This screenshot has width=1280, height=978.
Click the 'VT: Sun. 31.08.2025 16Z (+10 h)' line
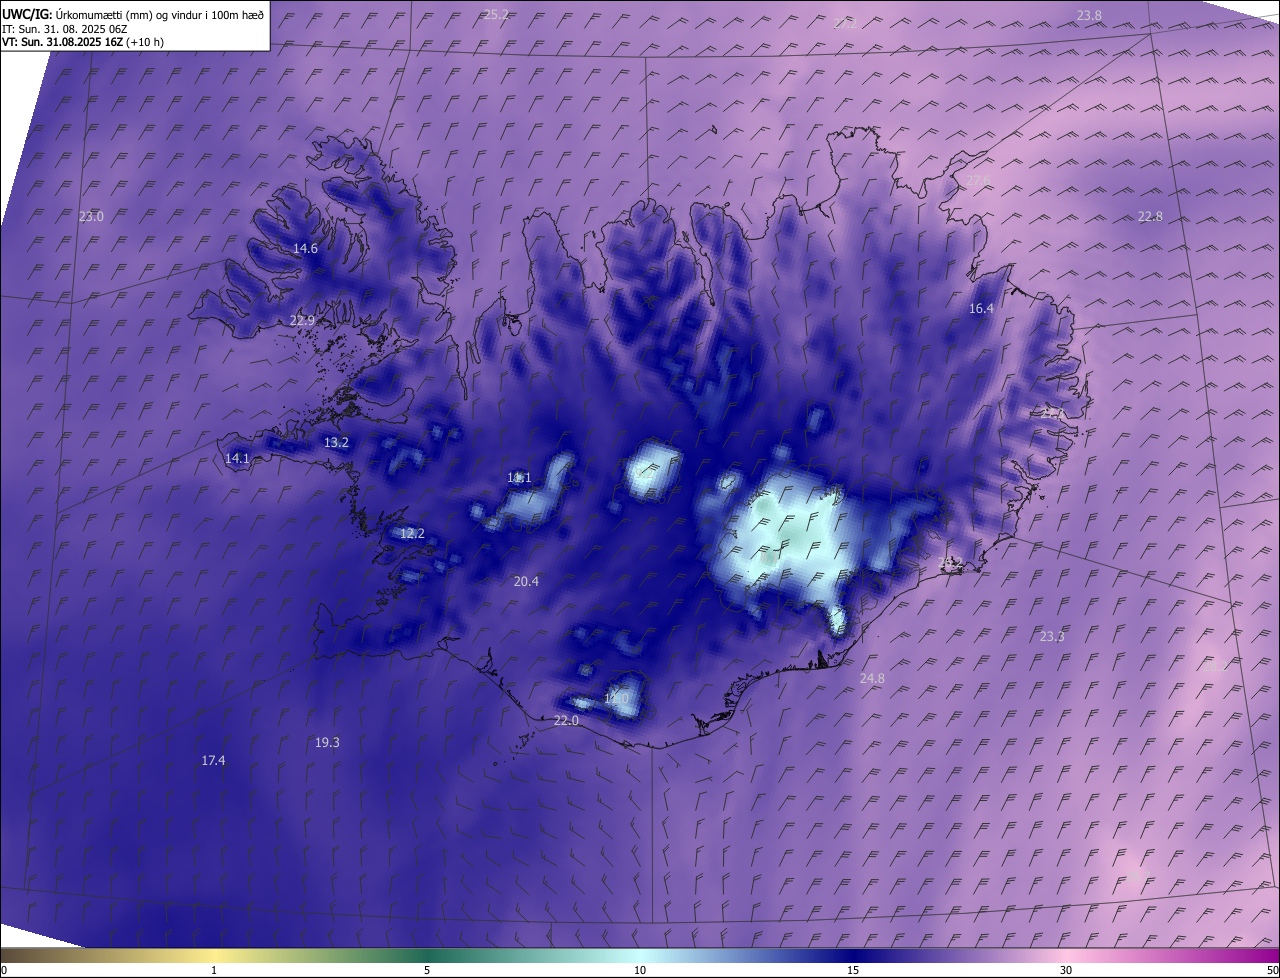[x=83, y=42]
